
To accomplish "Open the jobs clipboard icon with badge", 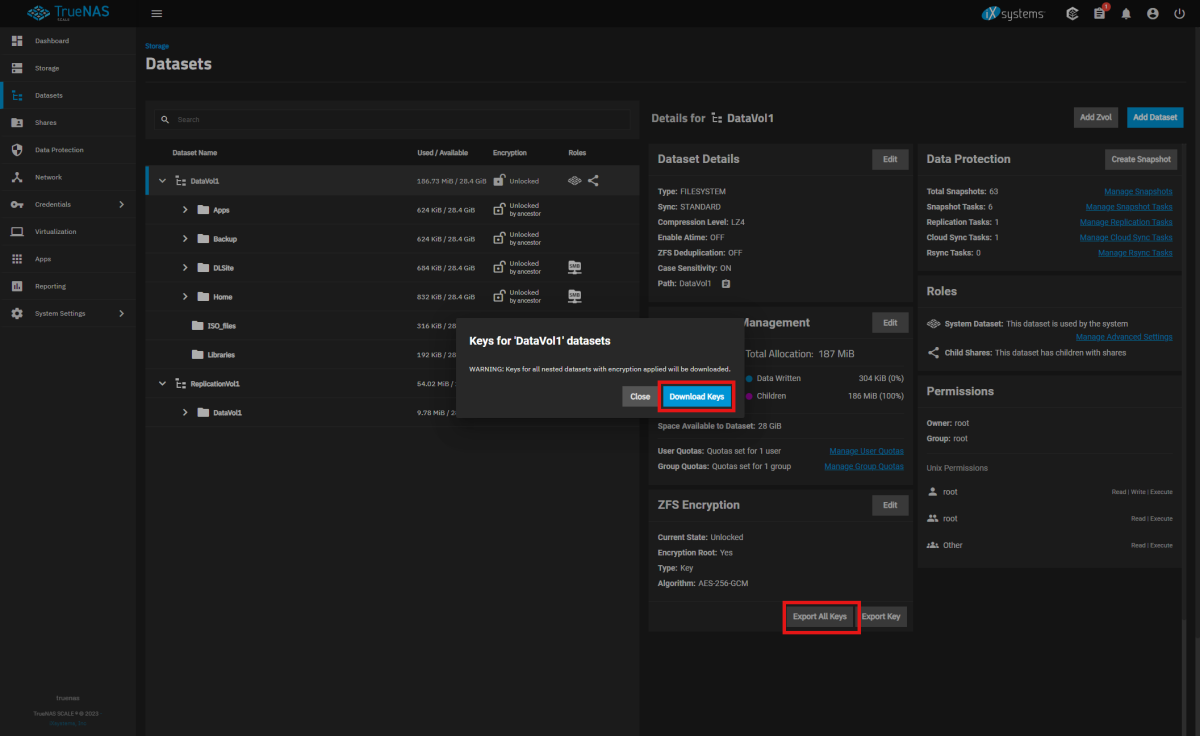I will 1100,14.
